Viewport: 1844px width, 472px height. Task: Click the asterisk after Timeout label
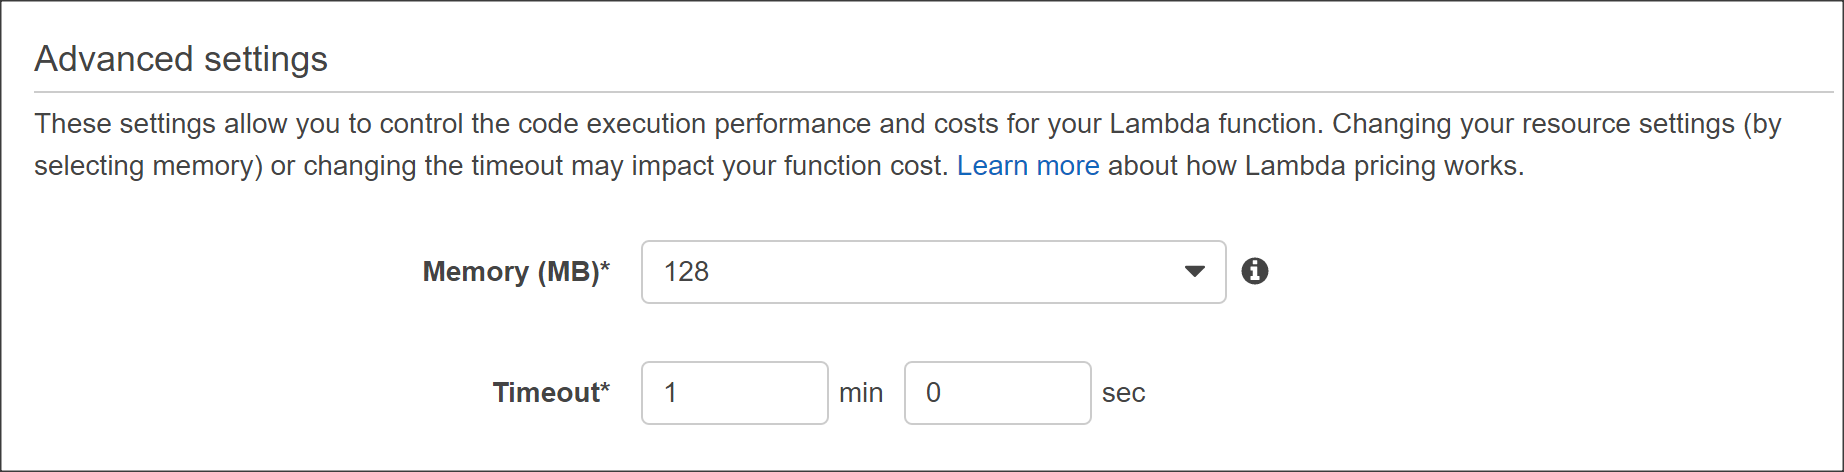(x=605, y=386)
